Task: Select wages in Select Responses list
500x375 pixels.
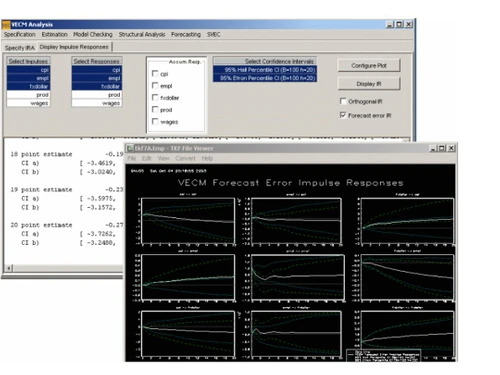Action: point(97,103)
